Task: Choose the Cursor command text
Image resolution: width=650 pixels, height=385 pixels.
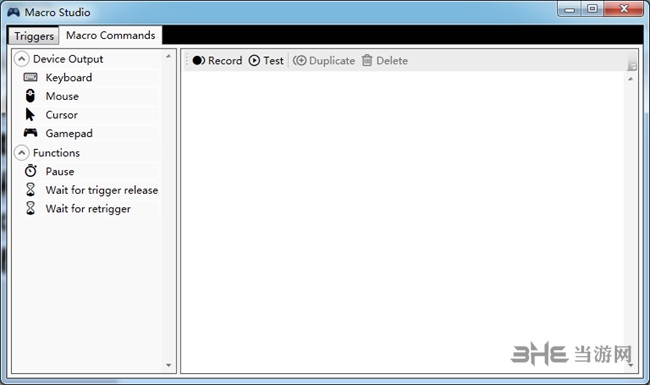Action: pos(61,115)
